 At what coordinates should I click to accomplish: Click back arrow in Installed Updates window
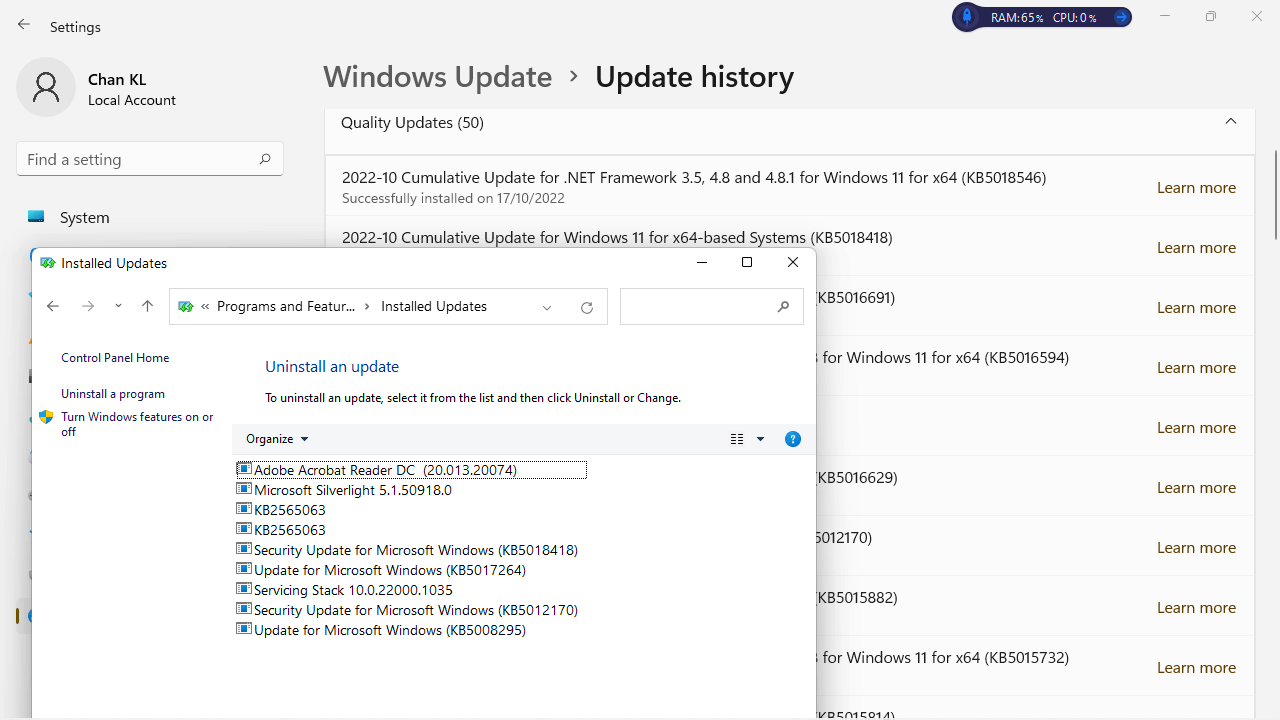(x=53, y=307)
